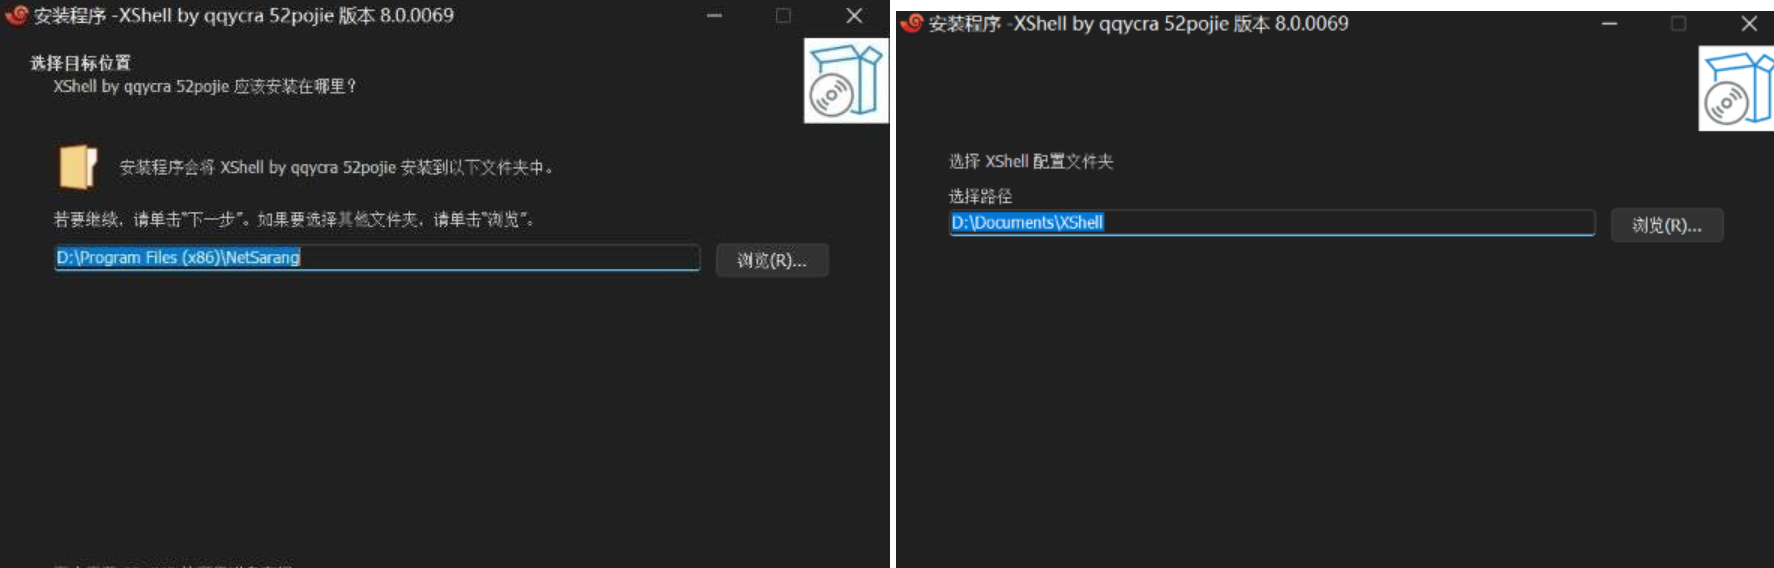The width and height of the screenshot is (1774, 568).
Task: Focus the D:\Program Files (x86)\NetSarang path field
Action: 377,258
